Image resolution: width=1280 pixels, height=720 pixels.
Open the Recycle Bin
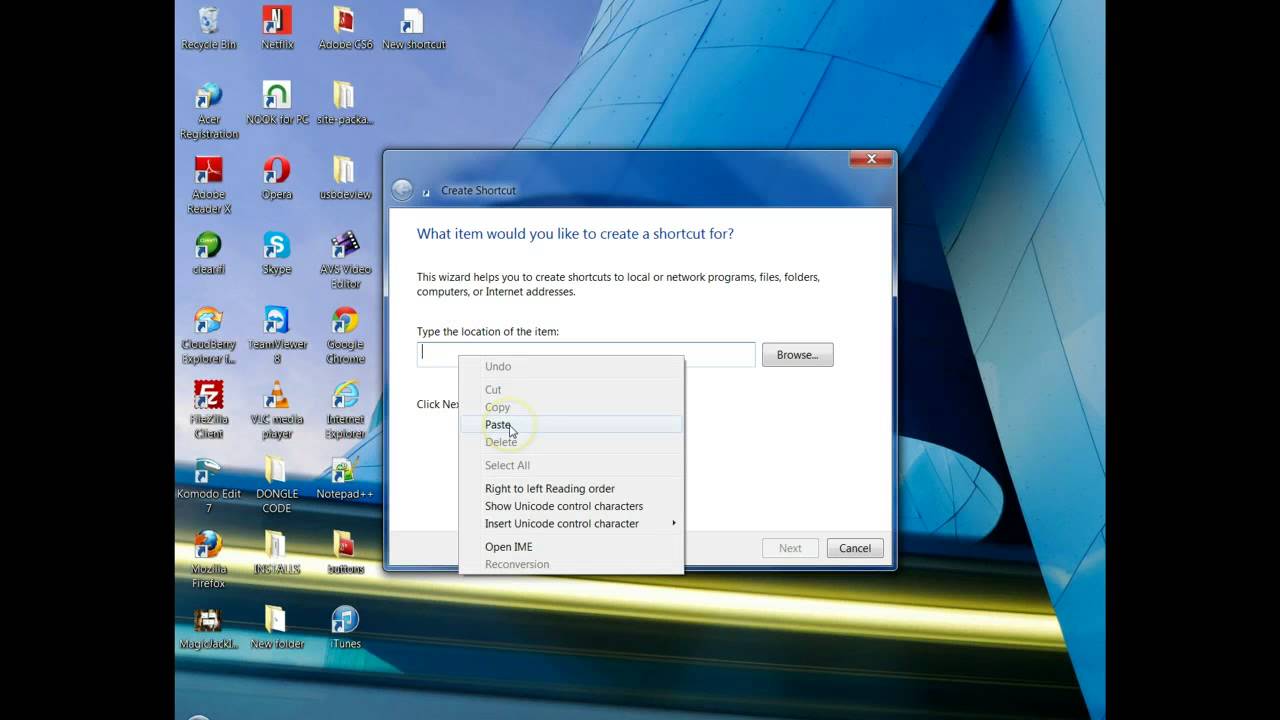click(208, 22)
